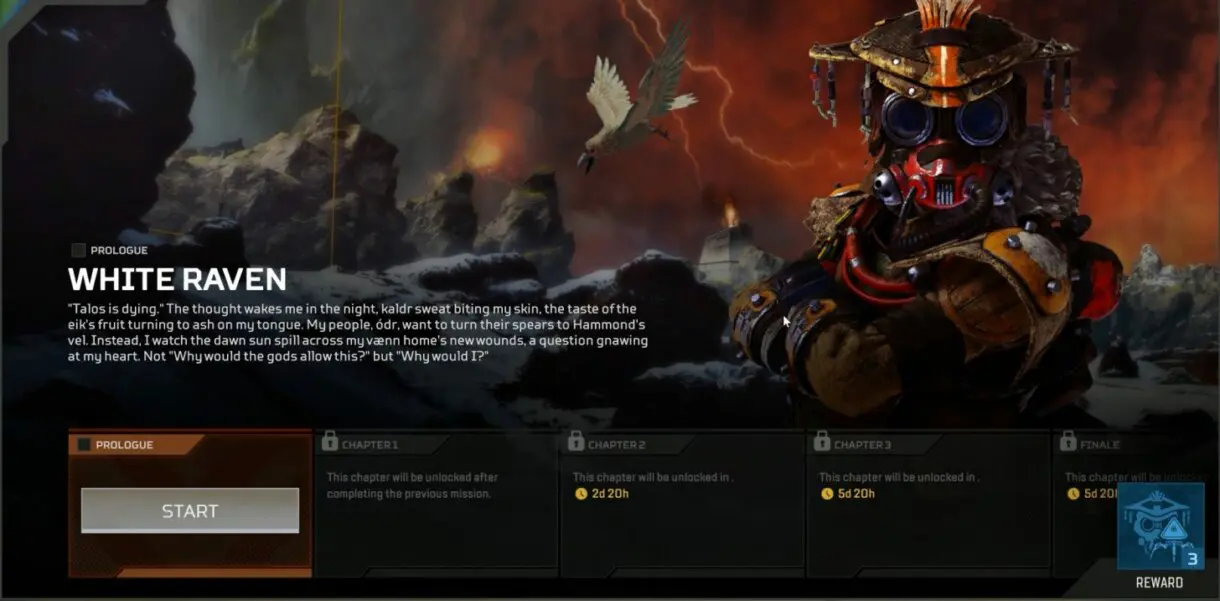1220x601 pixels.
Task: Click the clock icon beside Chapter 3's 5d 20h
Action: click(827, 494)
